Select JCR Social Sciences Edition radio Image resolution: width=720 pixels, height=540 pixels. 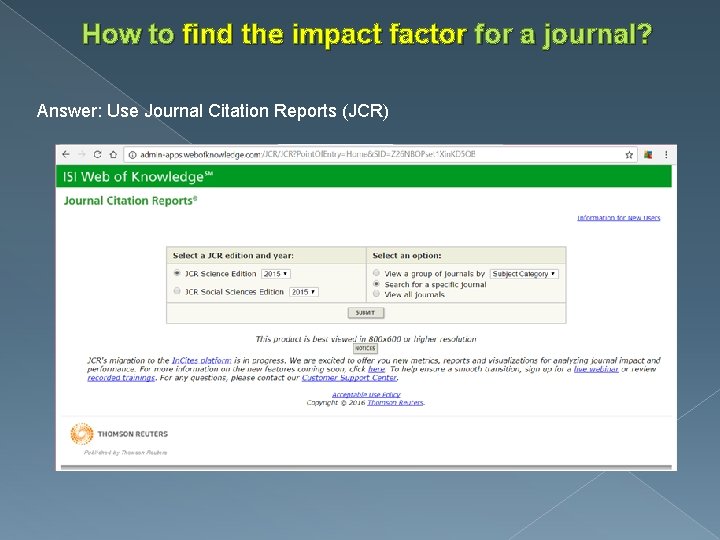point(177,291)
